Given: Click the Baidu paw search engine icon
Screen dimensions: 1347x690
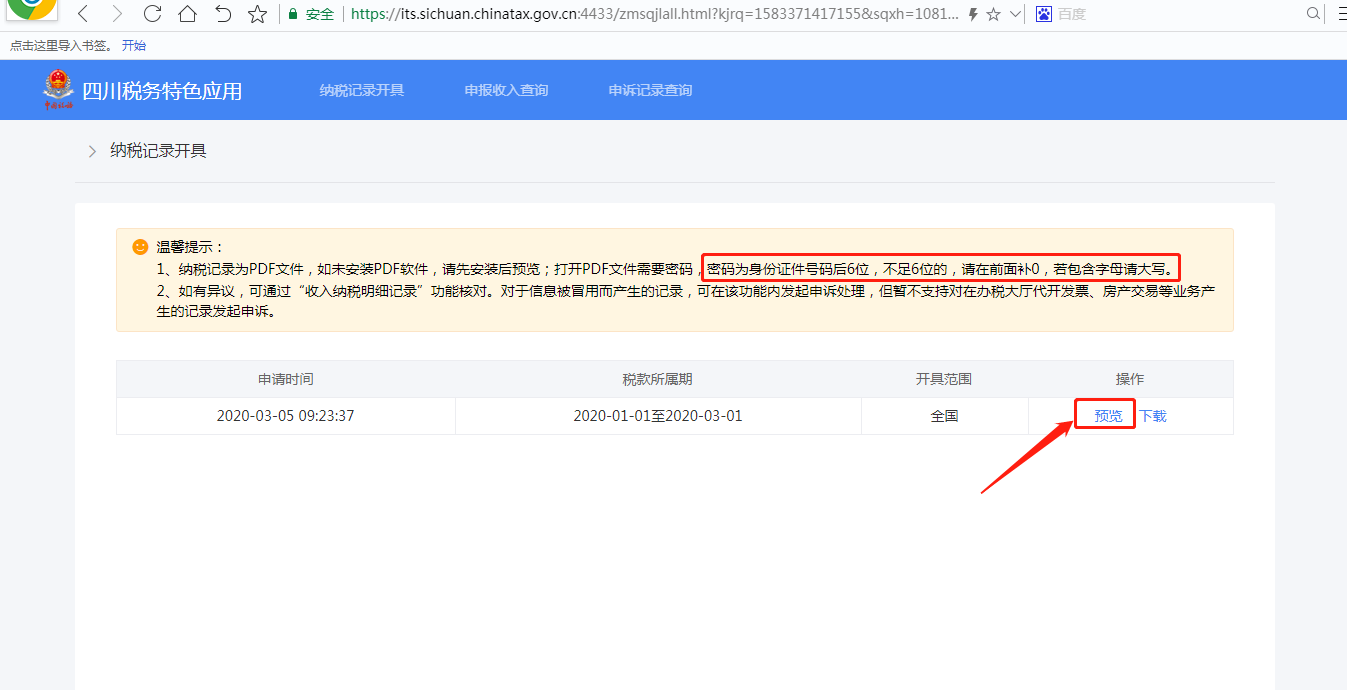Looking at the screenshot, I should click(1044, 14).
